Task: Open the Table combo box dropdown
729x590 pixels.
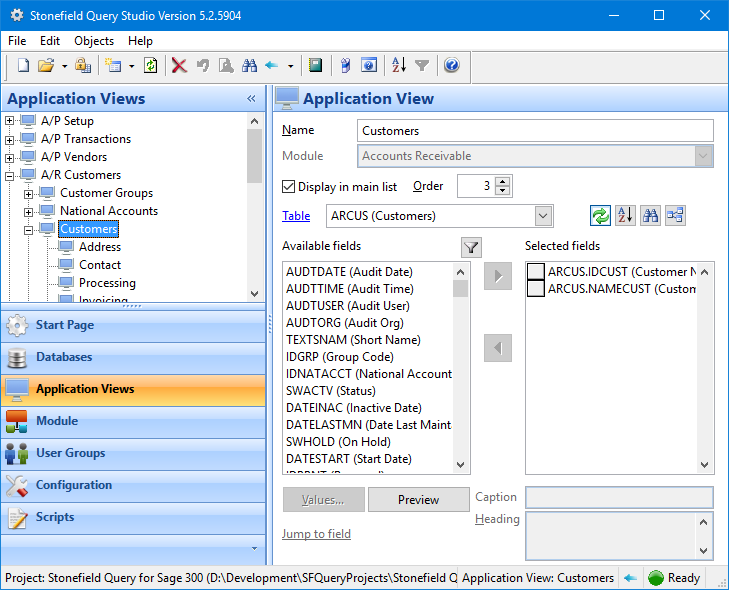Action: point(543,216)
